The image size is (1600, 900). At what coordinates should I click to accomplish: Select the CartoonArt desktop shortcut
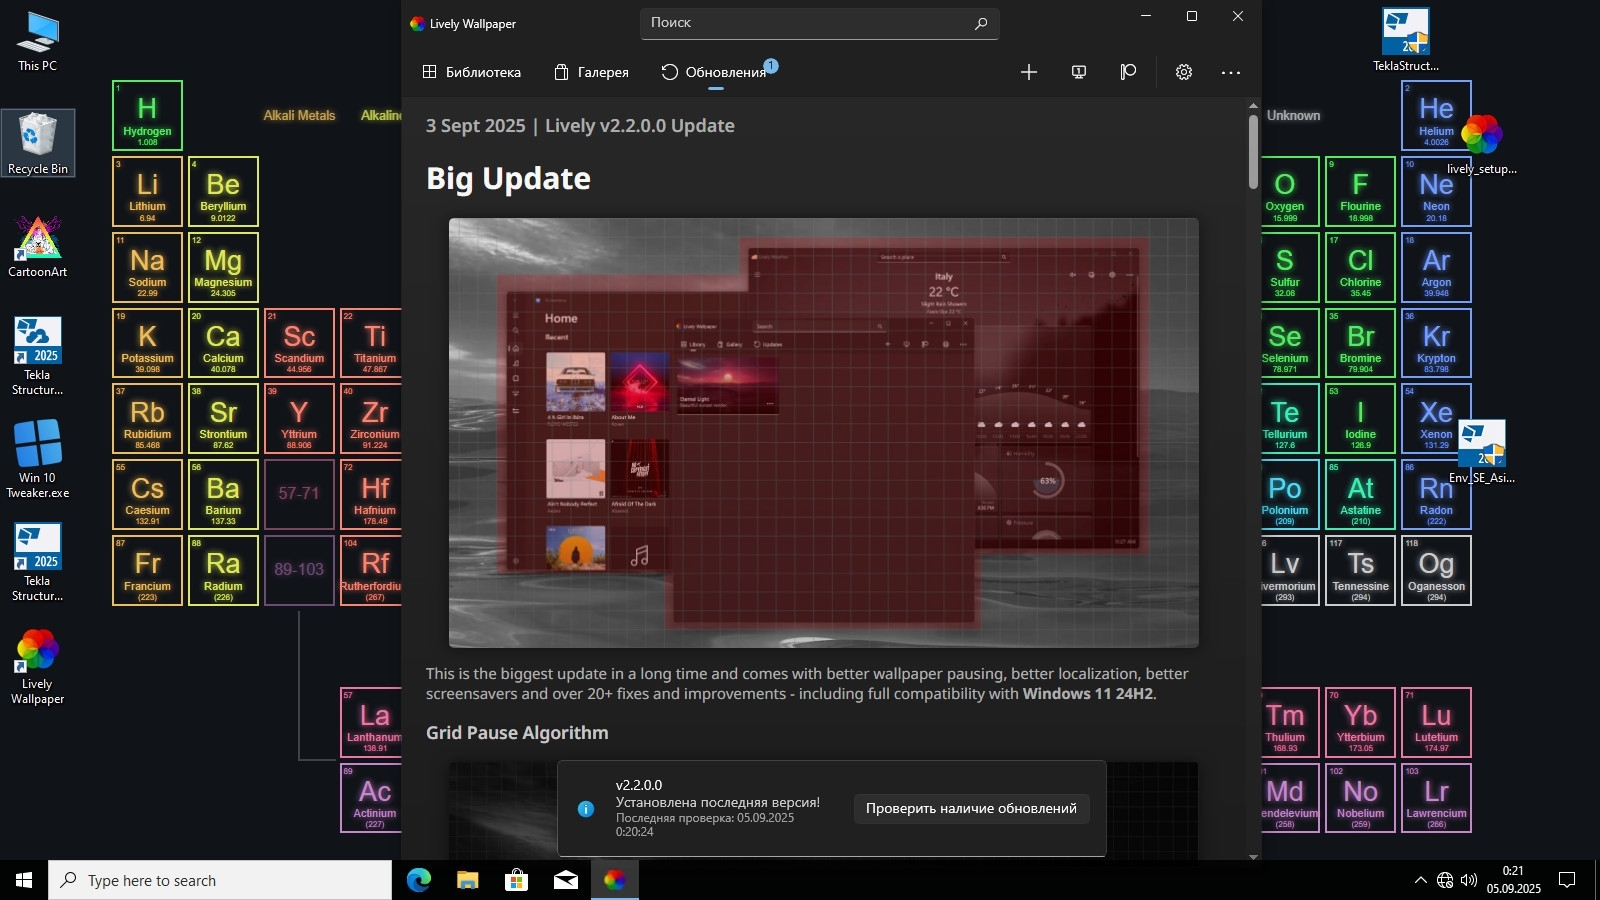coord(38,247)
